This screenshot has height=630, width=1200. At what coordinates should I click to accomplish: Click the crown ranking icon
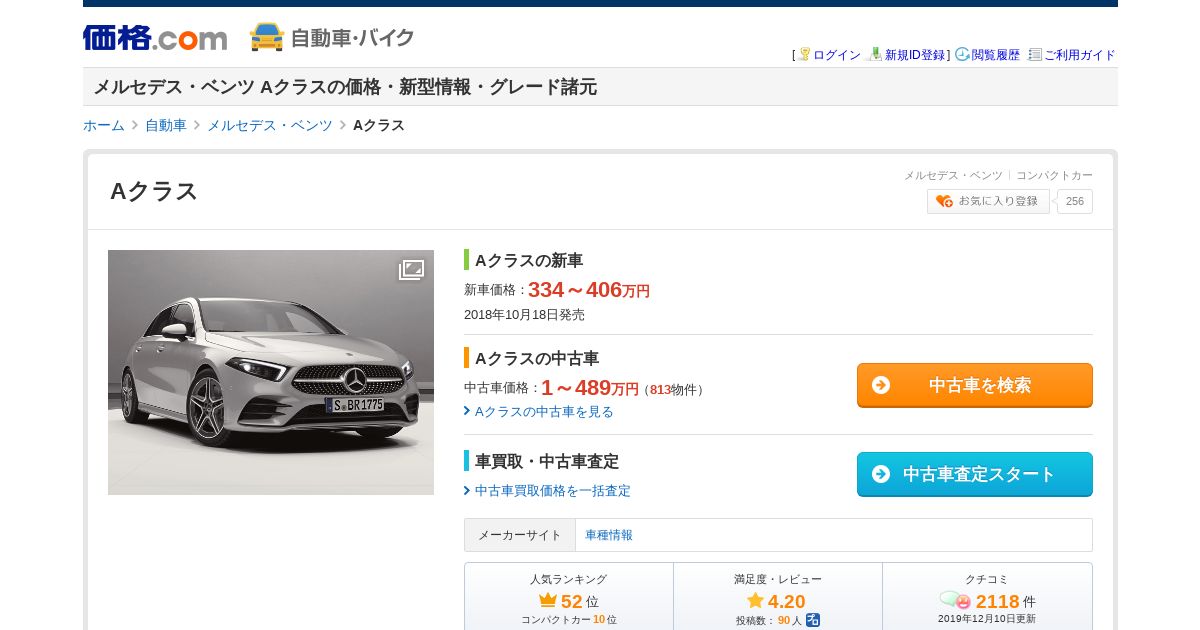tap(547, 601)
